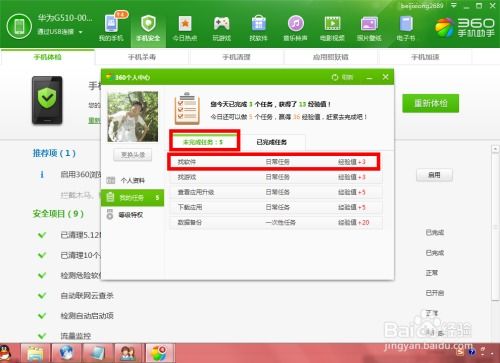This screenshot has height=363, width=500.
Task: Open 音乐铃声 music icon
Action: (x=295, y=28)
